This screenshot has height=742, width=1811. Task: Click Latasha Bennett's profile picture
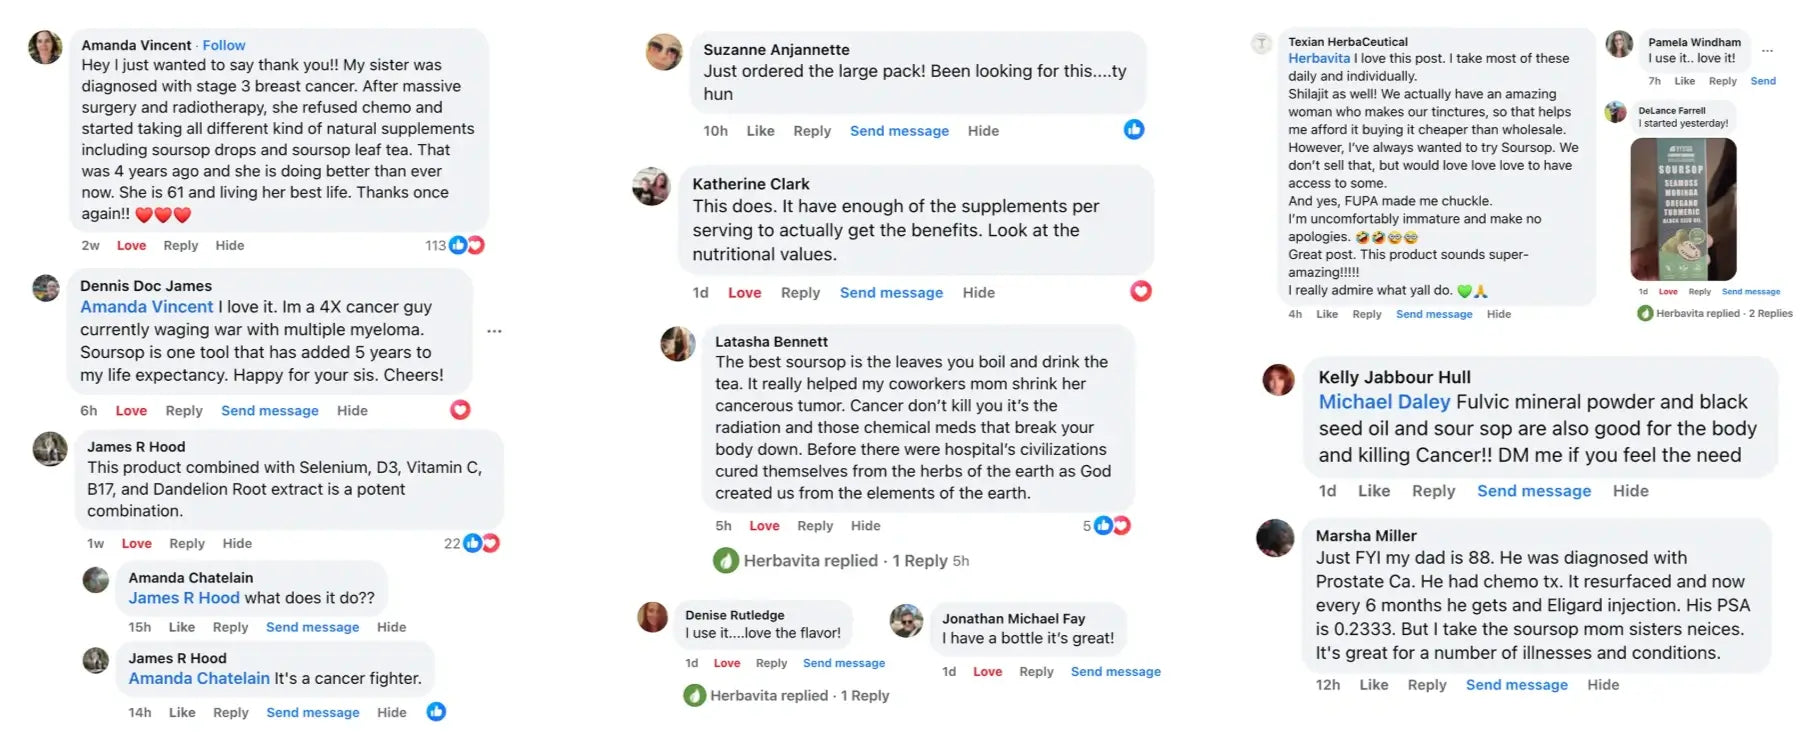coord(678,344)
